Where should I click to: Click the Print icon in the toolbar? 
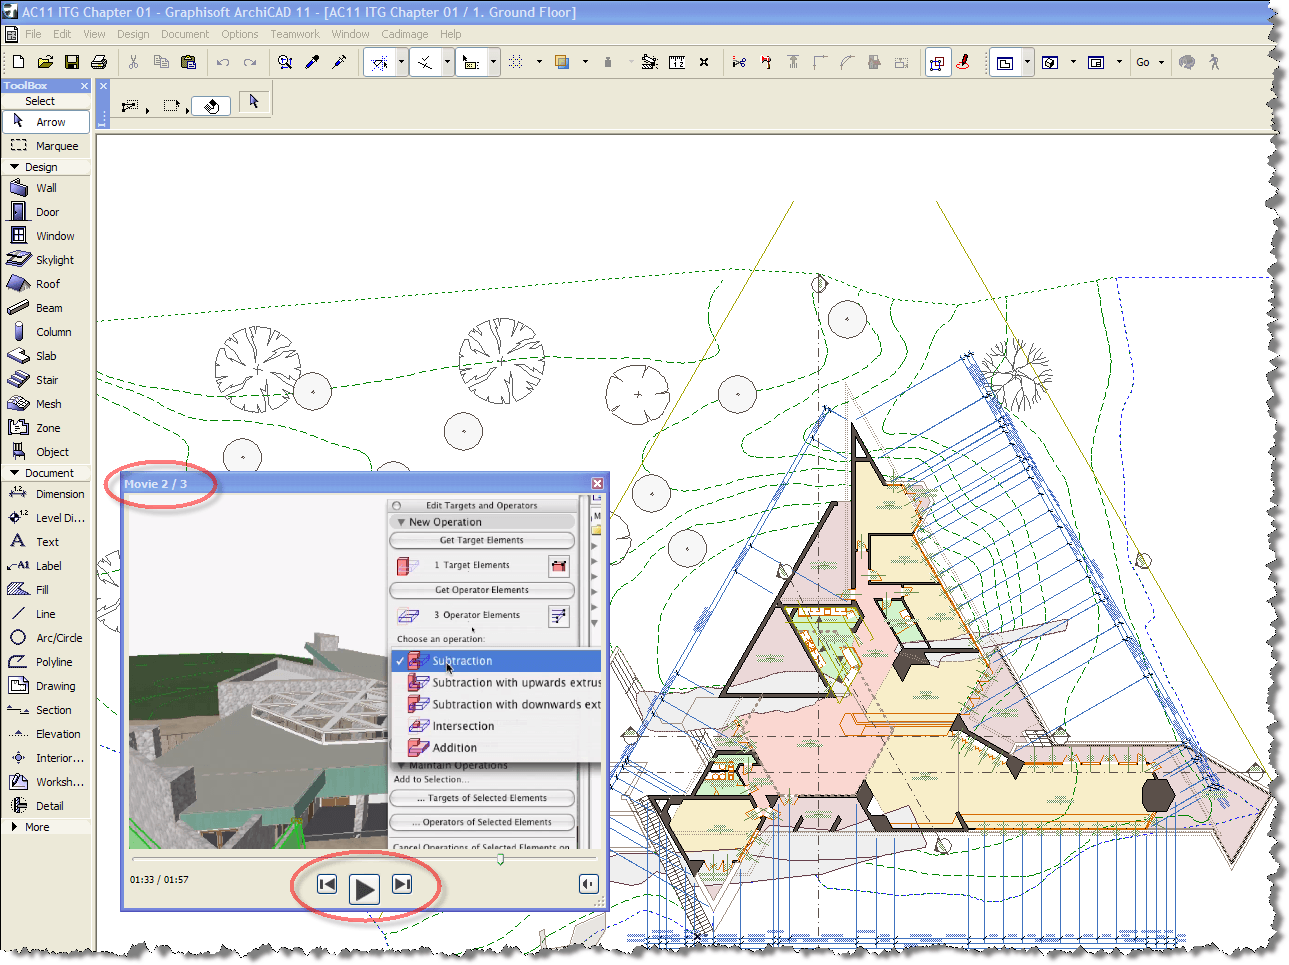tap(99, 62)
